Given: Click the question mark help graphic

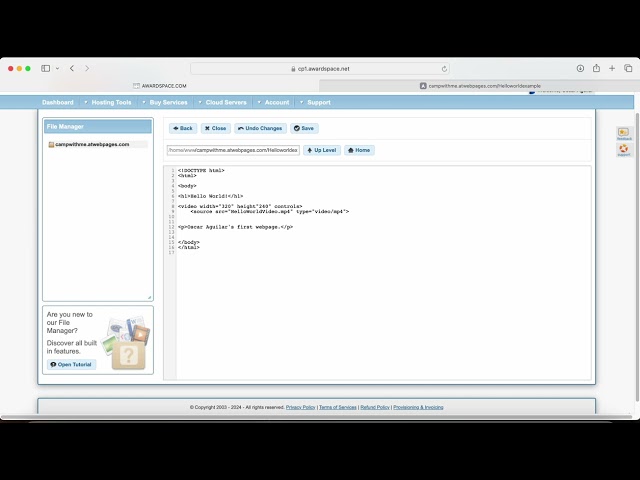Looking at the screenshot, I should tap(128, 356).
